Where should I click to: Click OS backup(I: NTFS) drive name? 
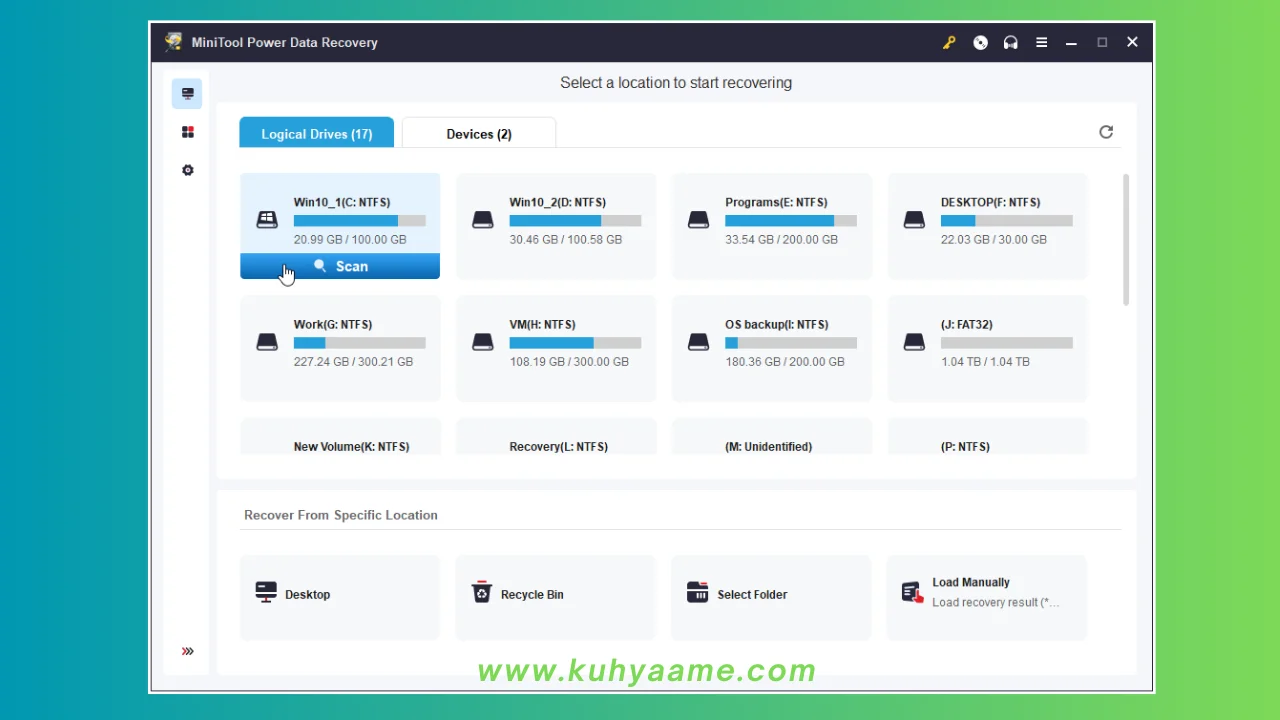[x=777, y=324]
